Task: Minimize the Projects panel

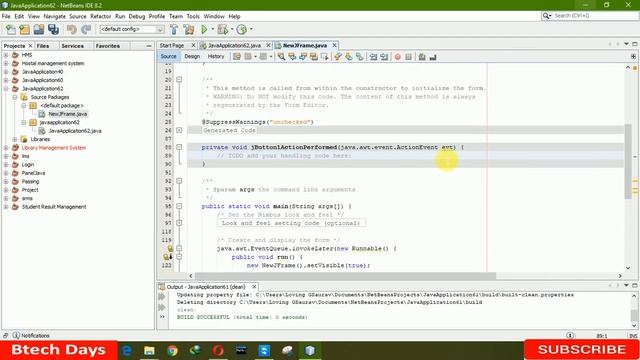Action: pyautogui.click(x=149, y=46)
